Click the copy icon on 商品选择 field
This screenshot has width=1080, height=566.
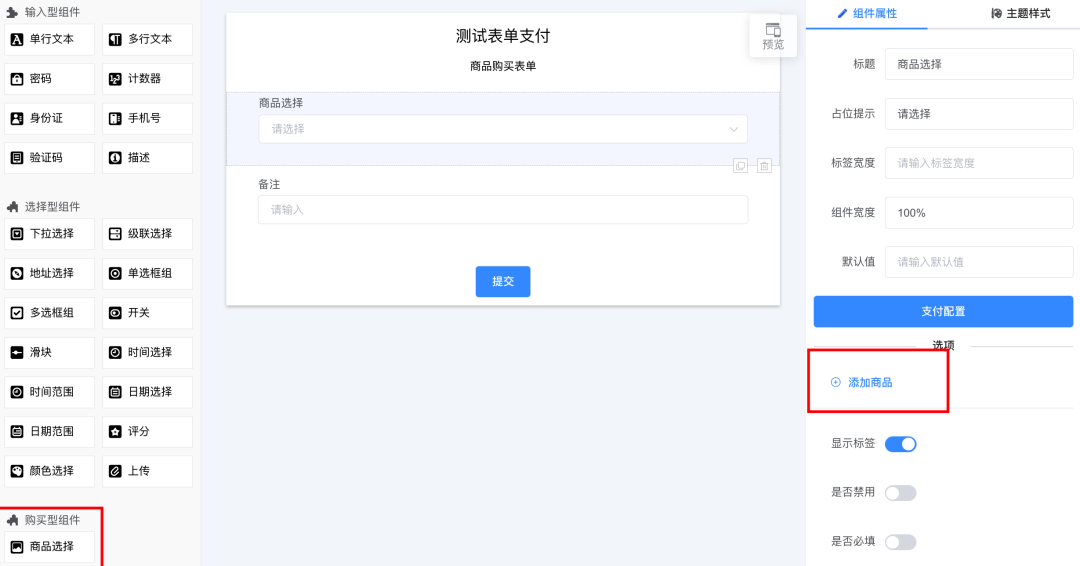coord(740,166)
